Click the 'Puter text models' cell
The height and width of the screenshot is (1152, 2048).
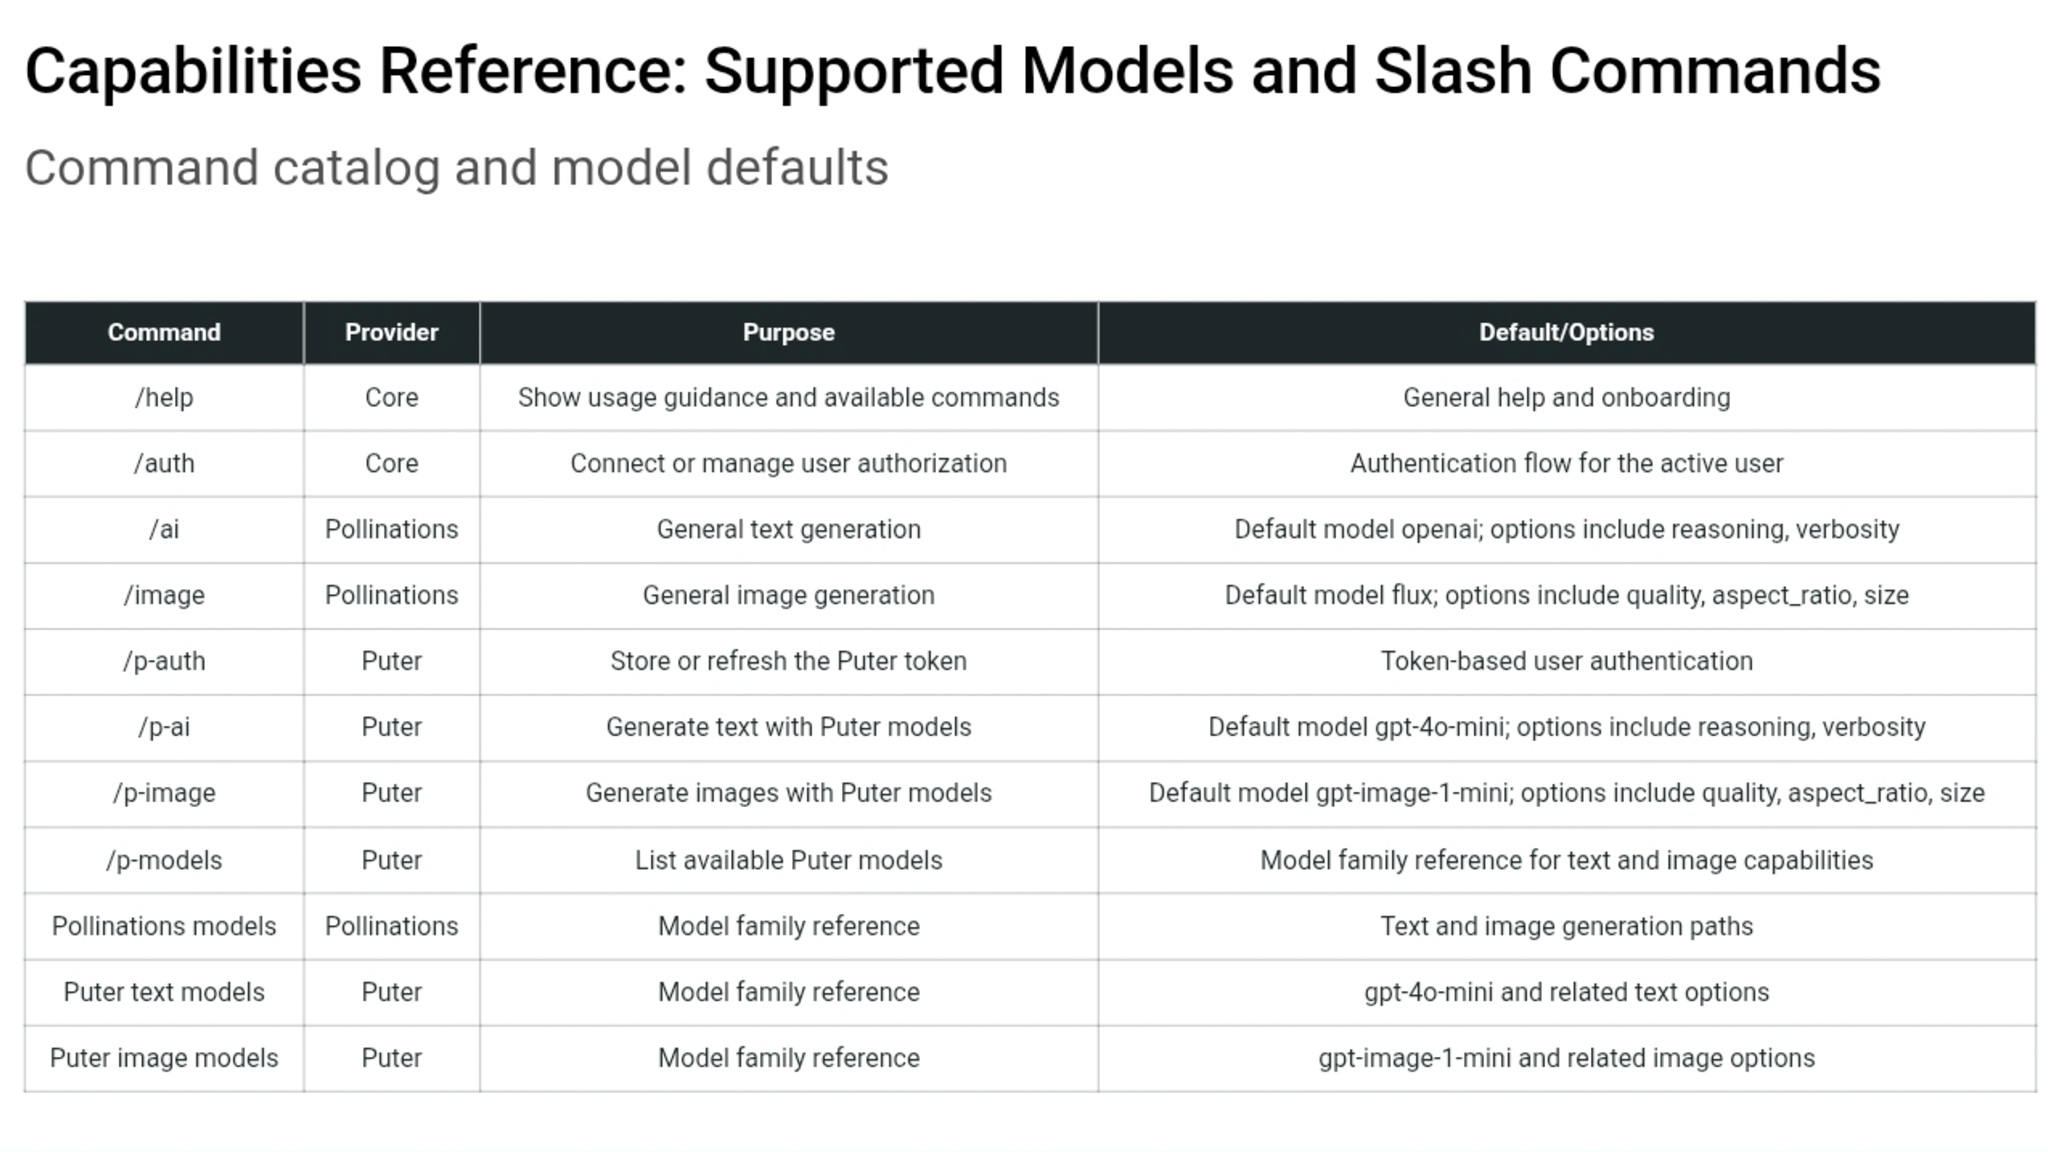tap(164, 992)
